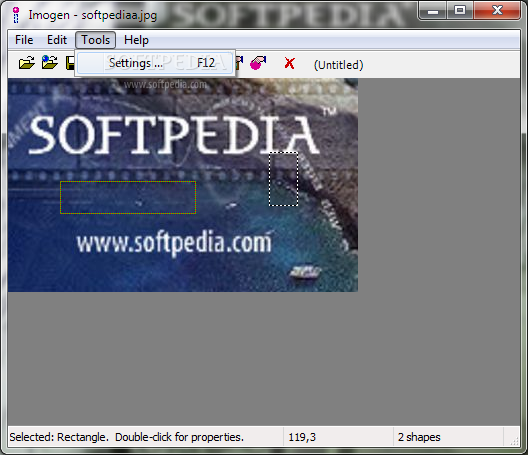
Task: Click the open-from-web folder icon with globe
Action: coord(50,62)
